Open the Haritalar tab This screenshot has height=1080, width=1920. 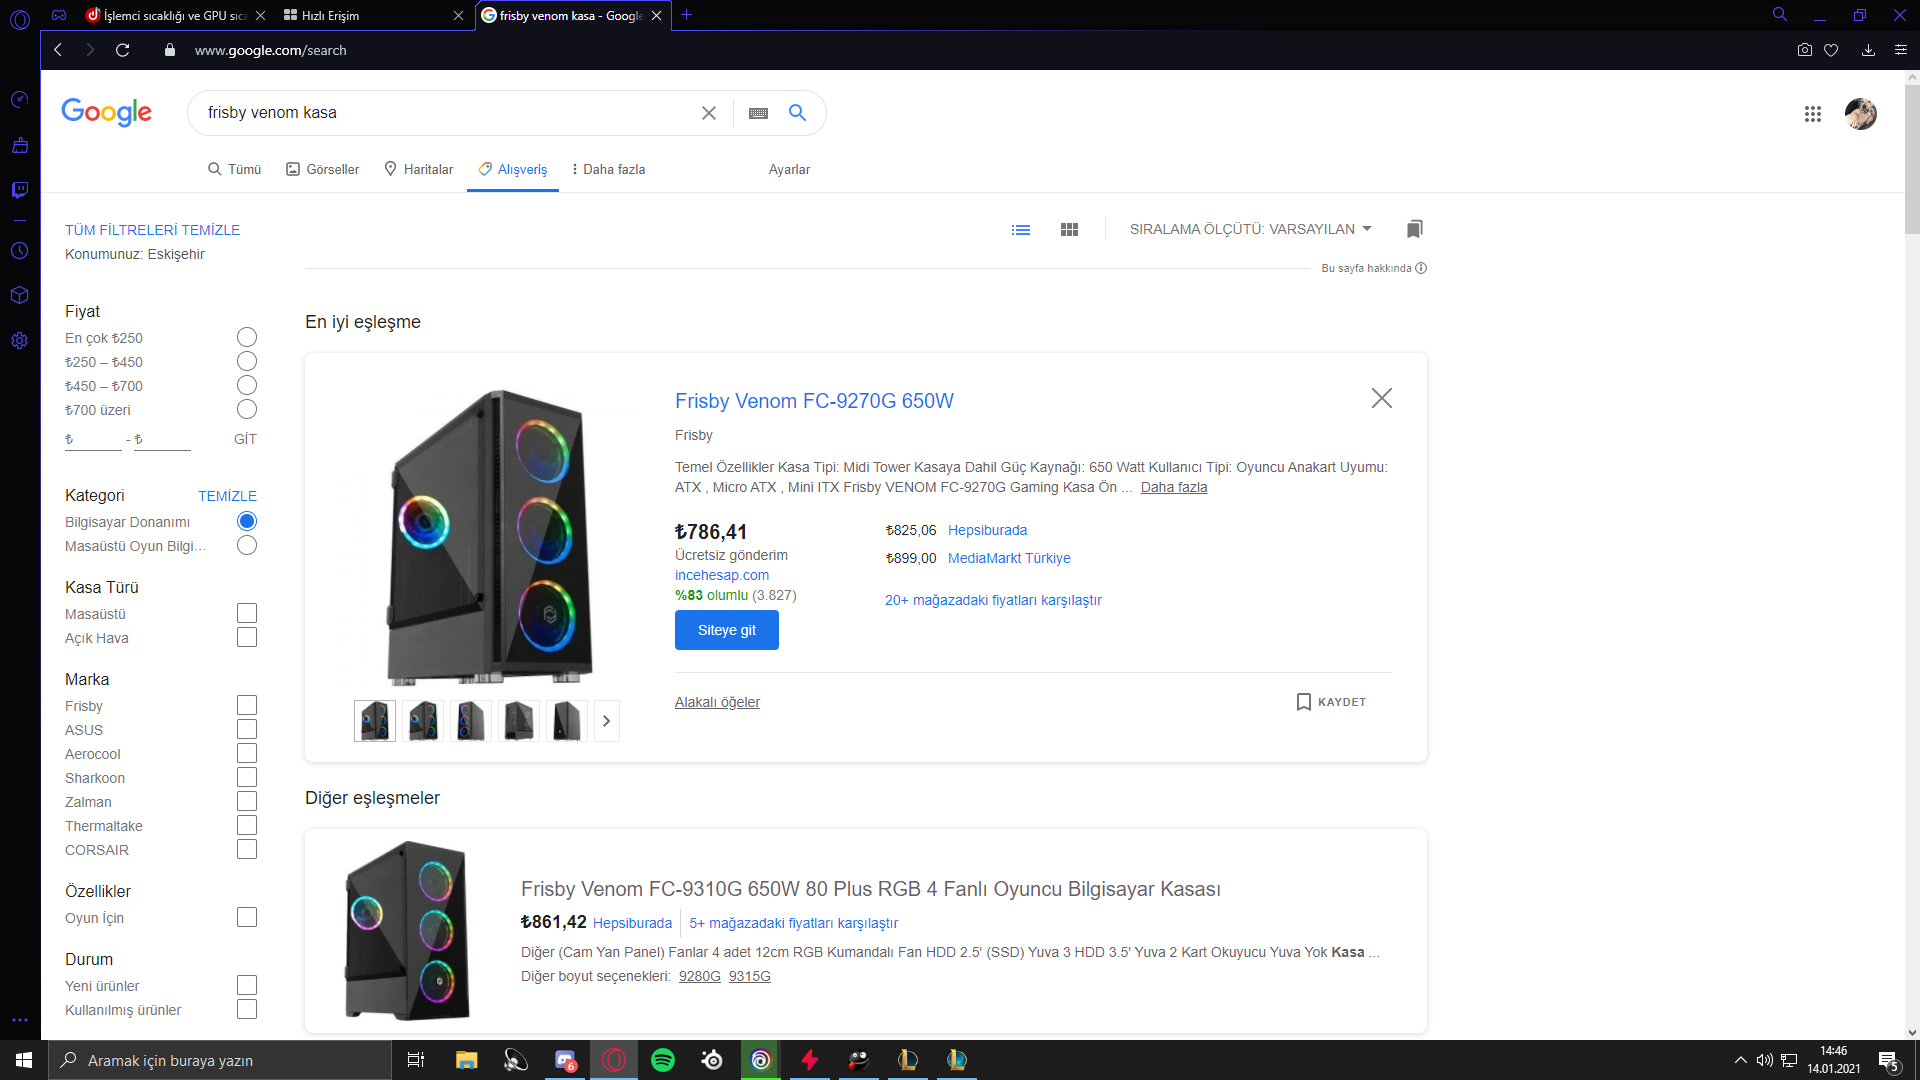click(419, 170)
